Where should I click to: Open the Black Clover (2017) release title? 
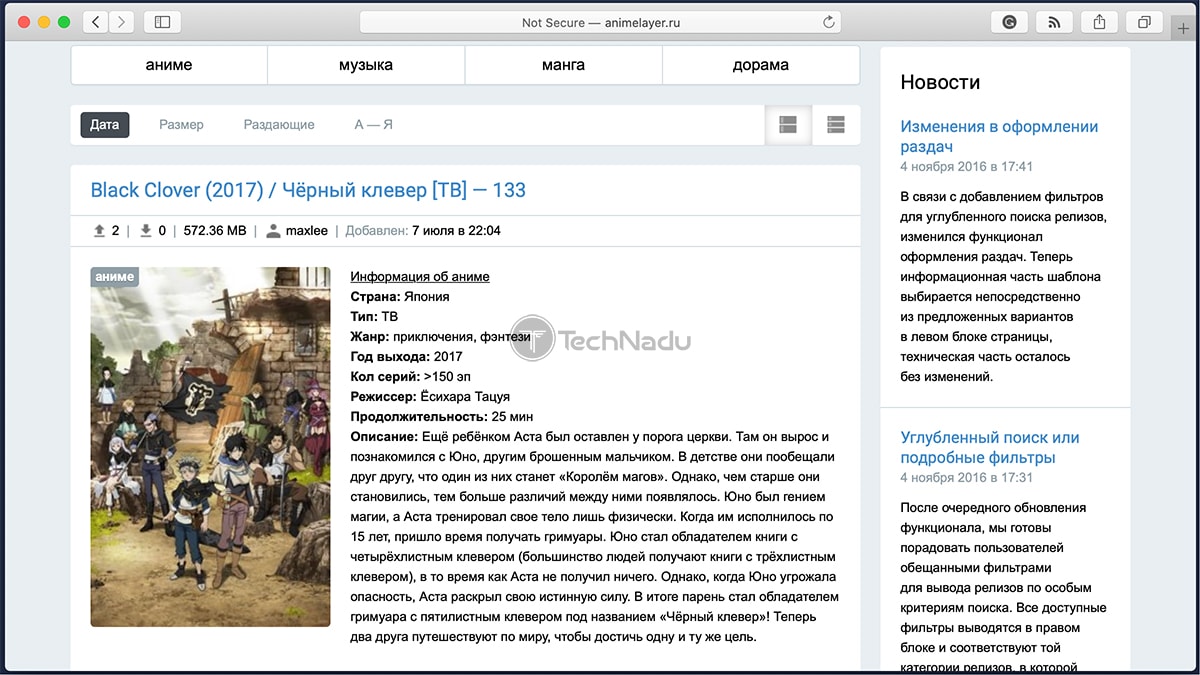pyautogui.click(x=308, y=190)
